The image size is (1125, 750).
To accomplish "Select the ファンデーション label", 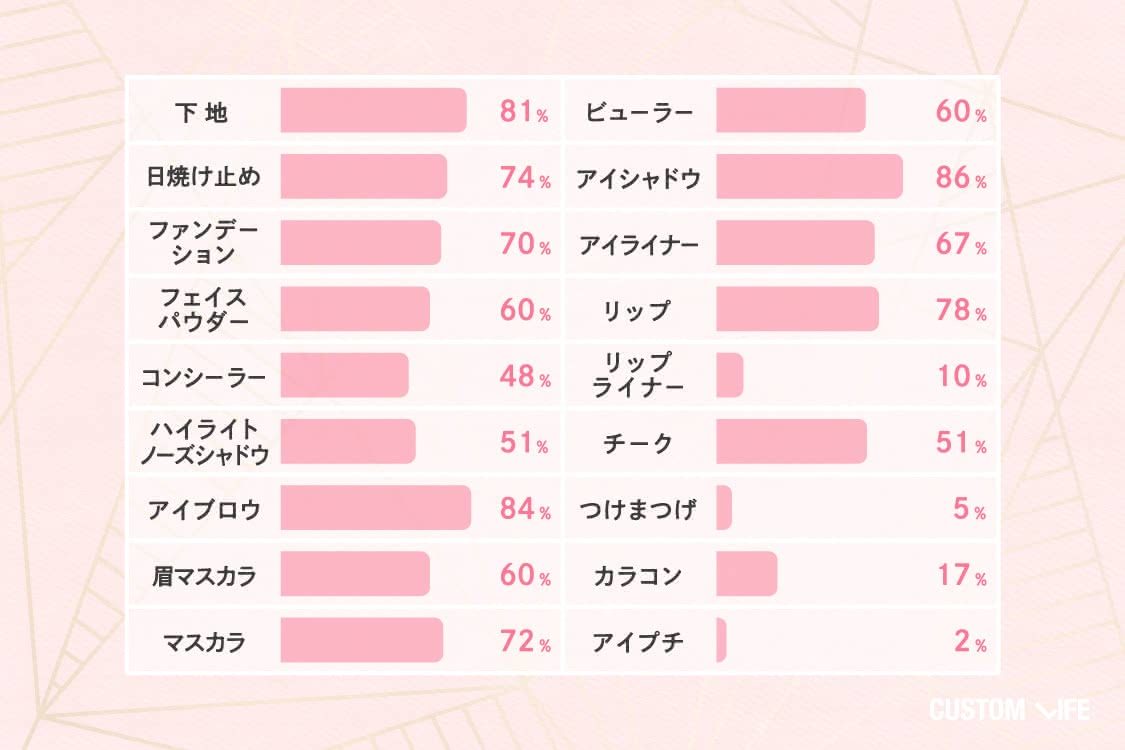I will point(203,243).
